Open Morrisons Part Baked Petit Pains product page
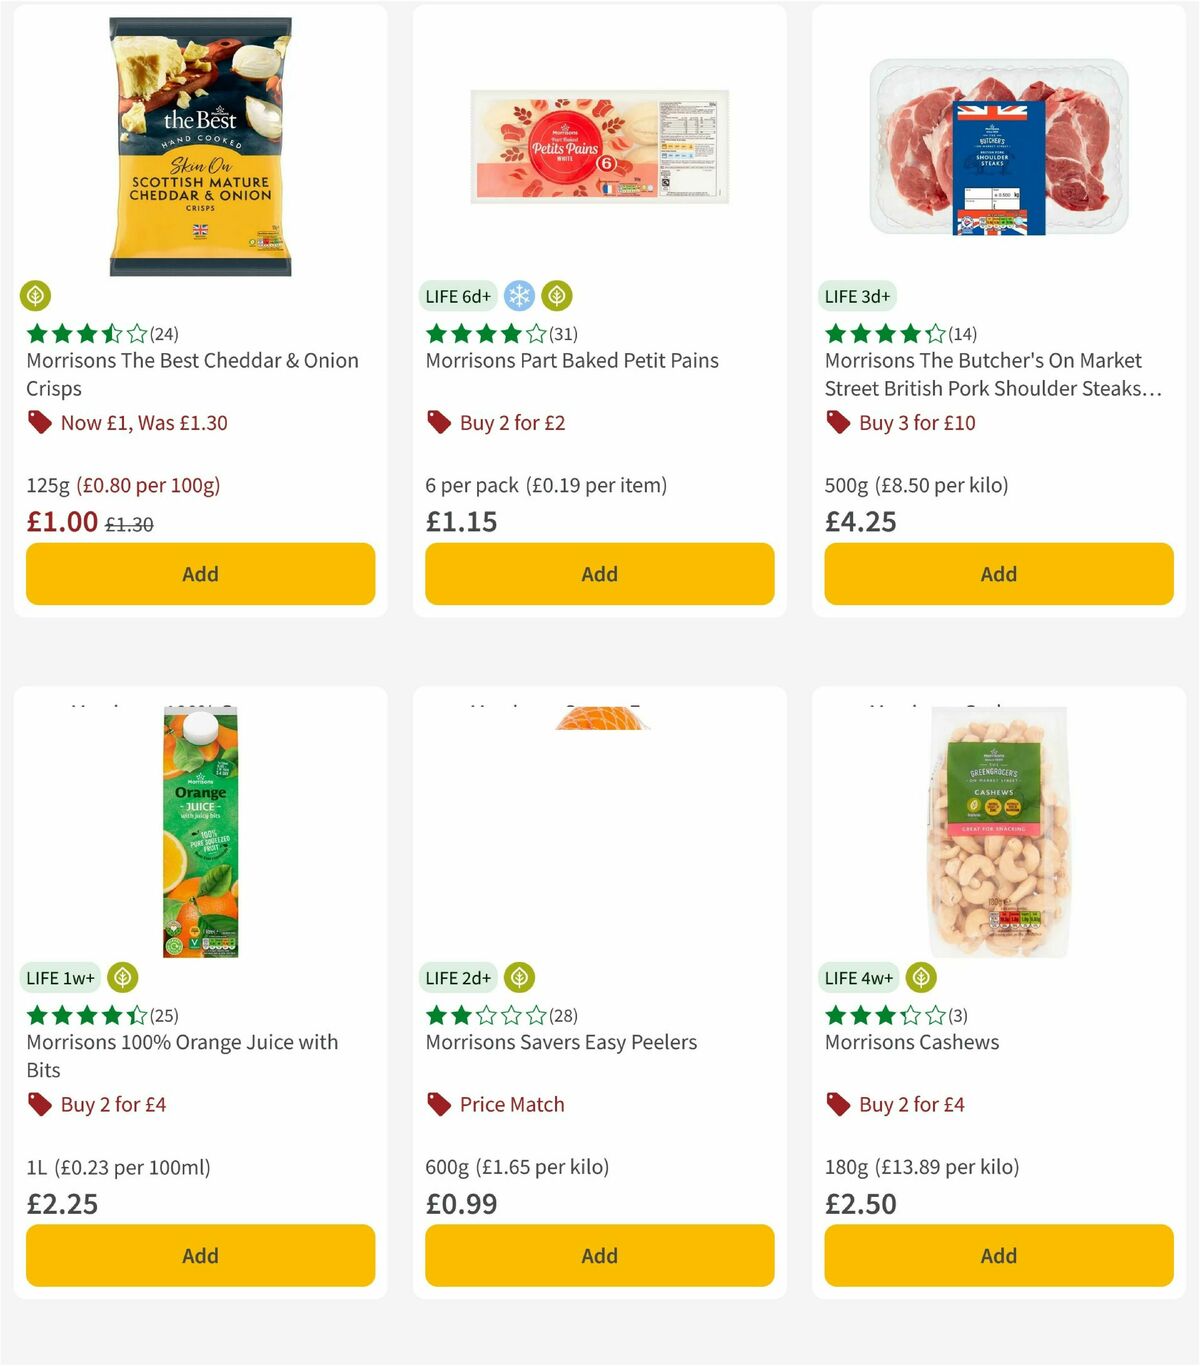Viewport: 1200px width, 1366px height. point(573,360)
